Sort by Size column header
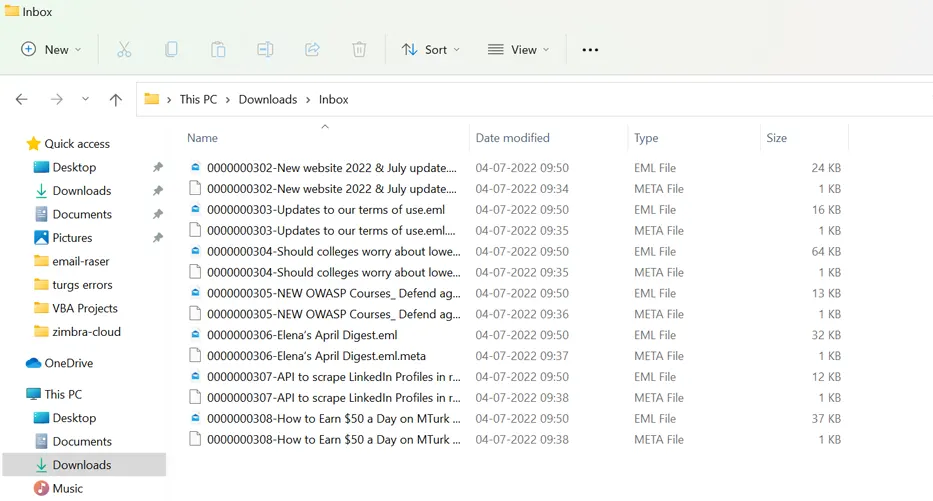 point(776,138)
